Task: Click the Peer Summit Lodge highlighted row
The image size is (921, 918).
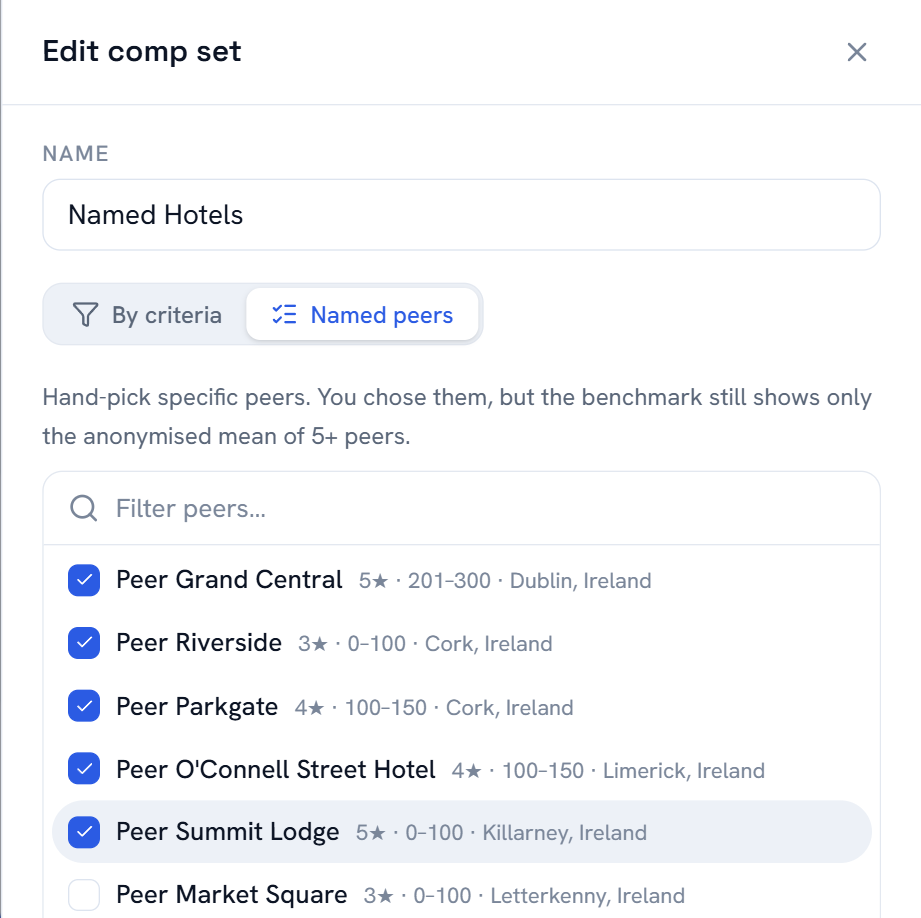Action: [x=462, y=832]
